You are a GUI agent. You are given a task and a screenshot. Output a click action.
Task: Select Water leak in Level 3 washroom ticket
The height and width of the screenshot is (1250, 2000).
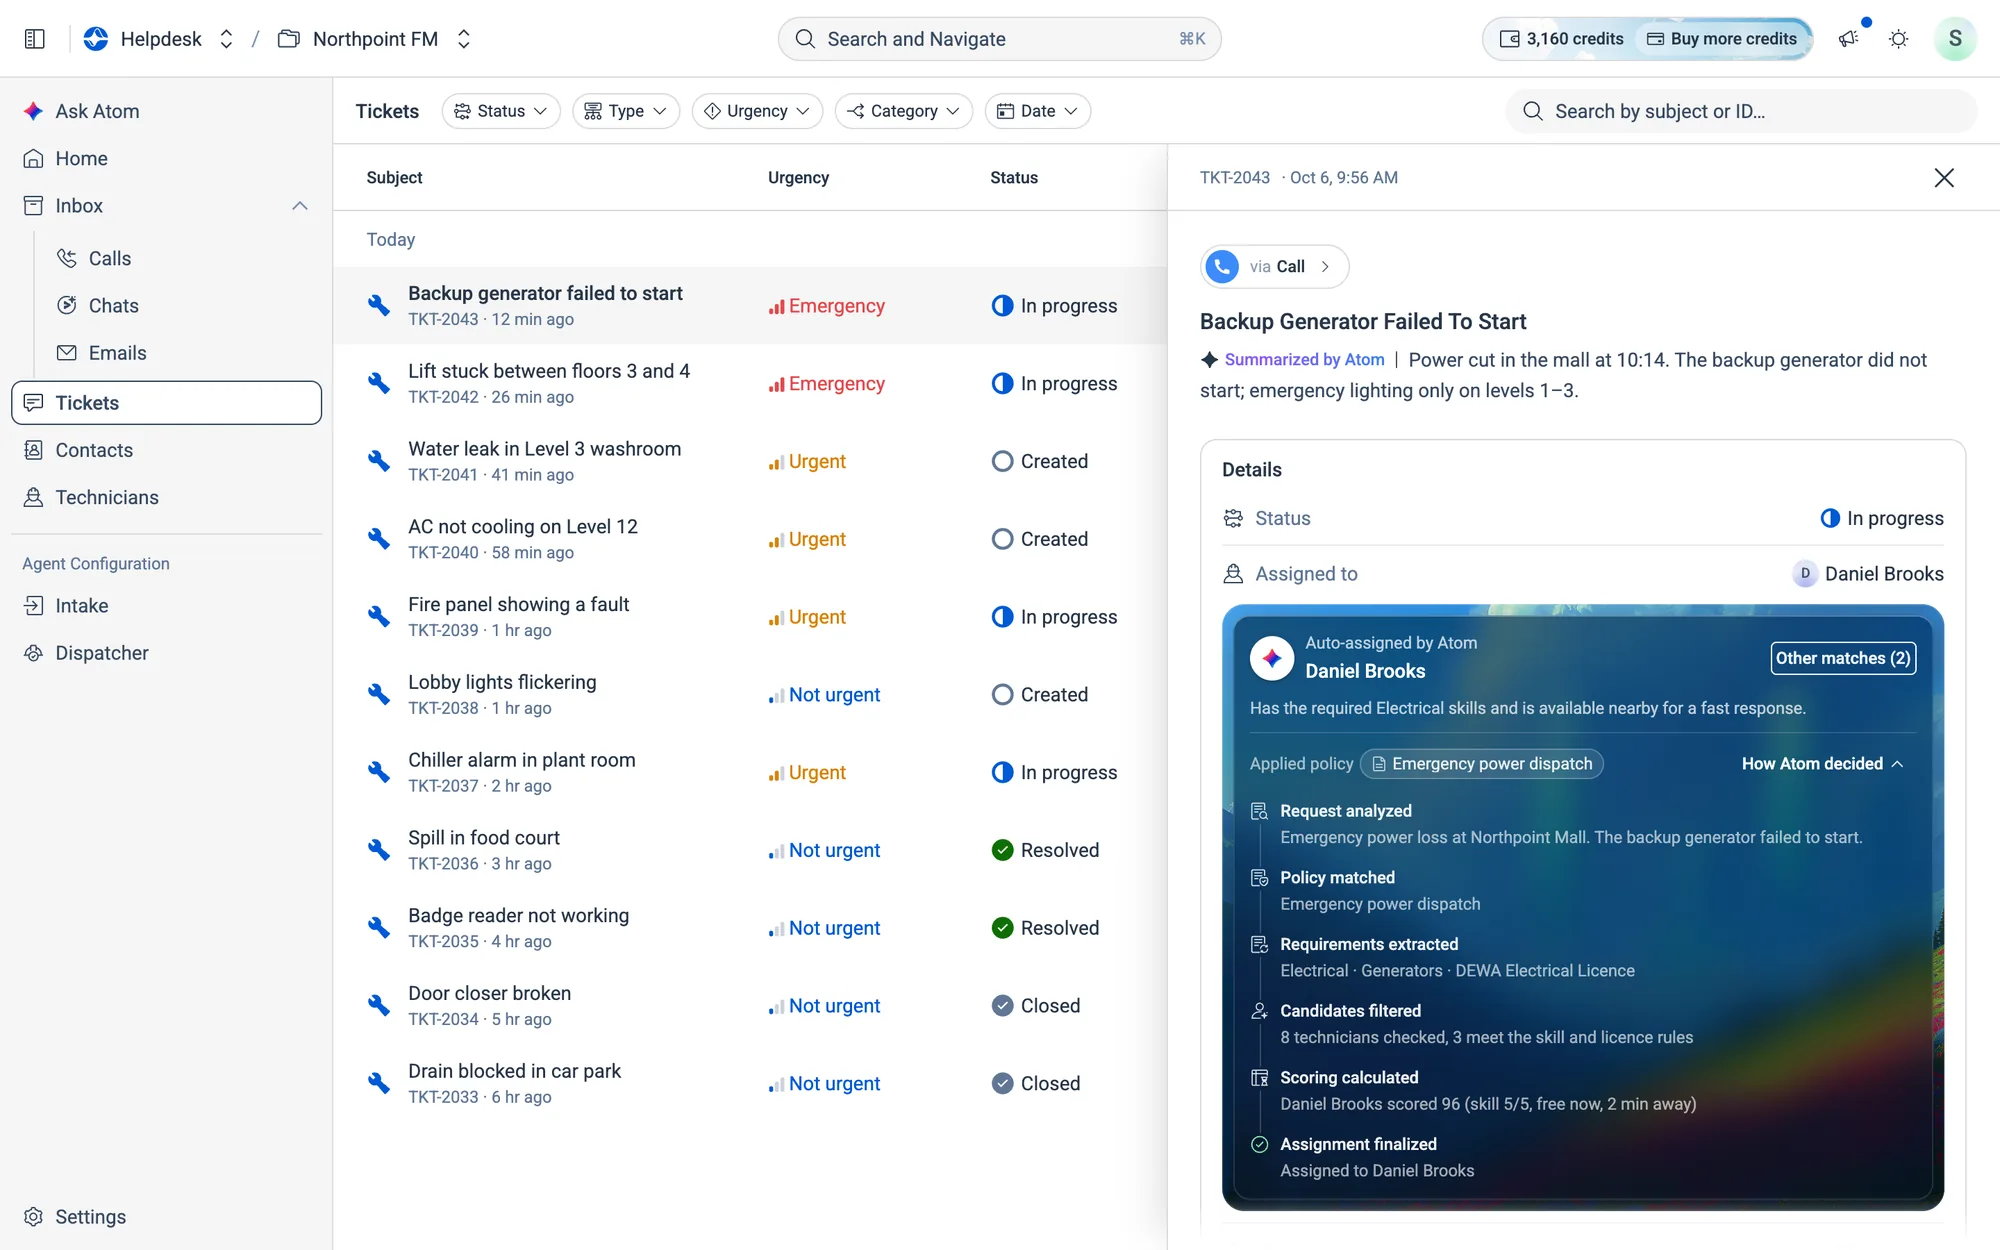coord(750,461)
